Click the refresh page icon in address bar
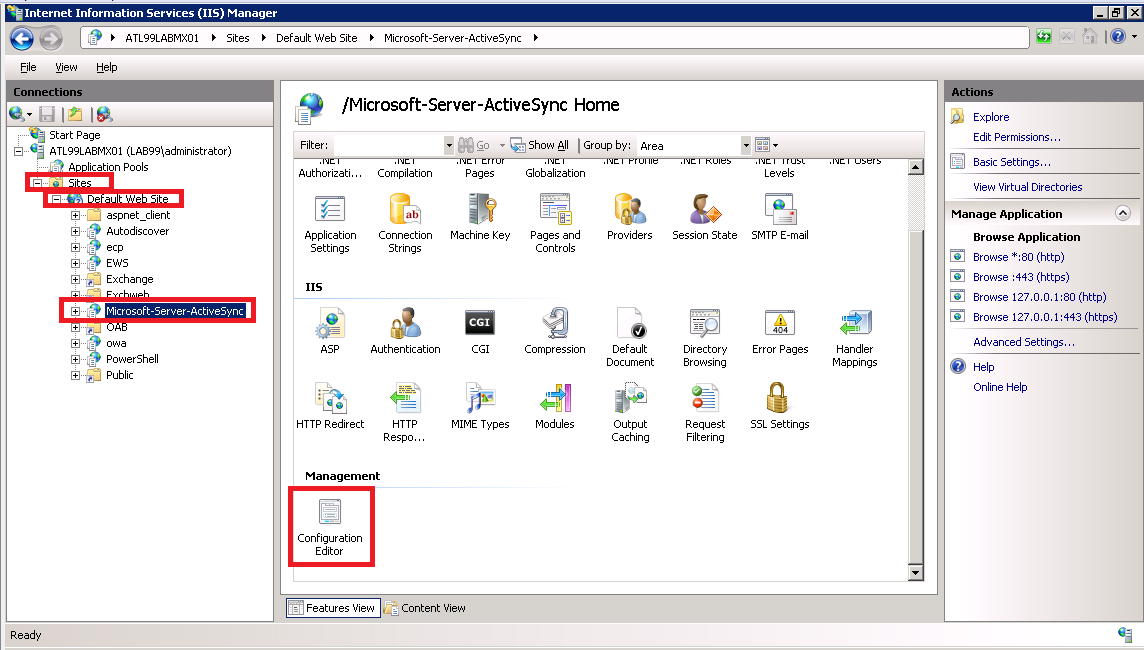The image size is (1144, 650). (x=1044, y=36)
